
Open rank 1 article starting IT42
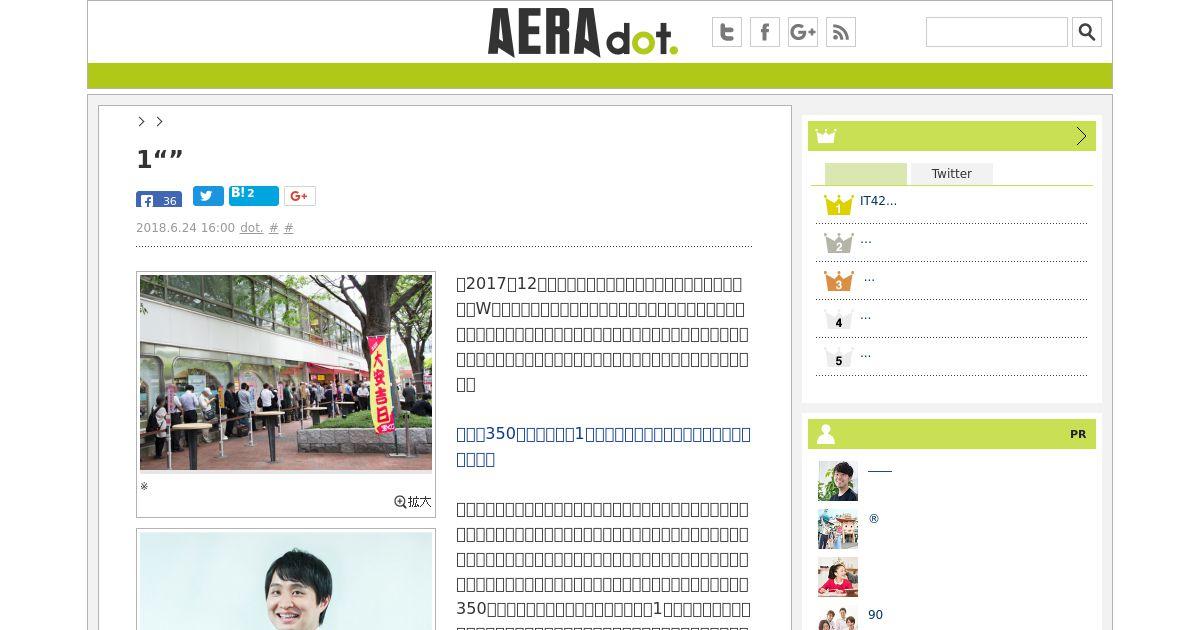pos(878,201)
